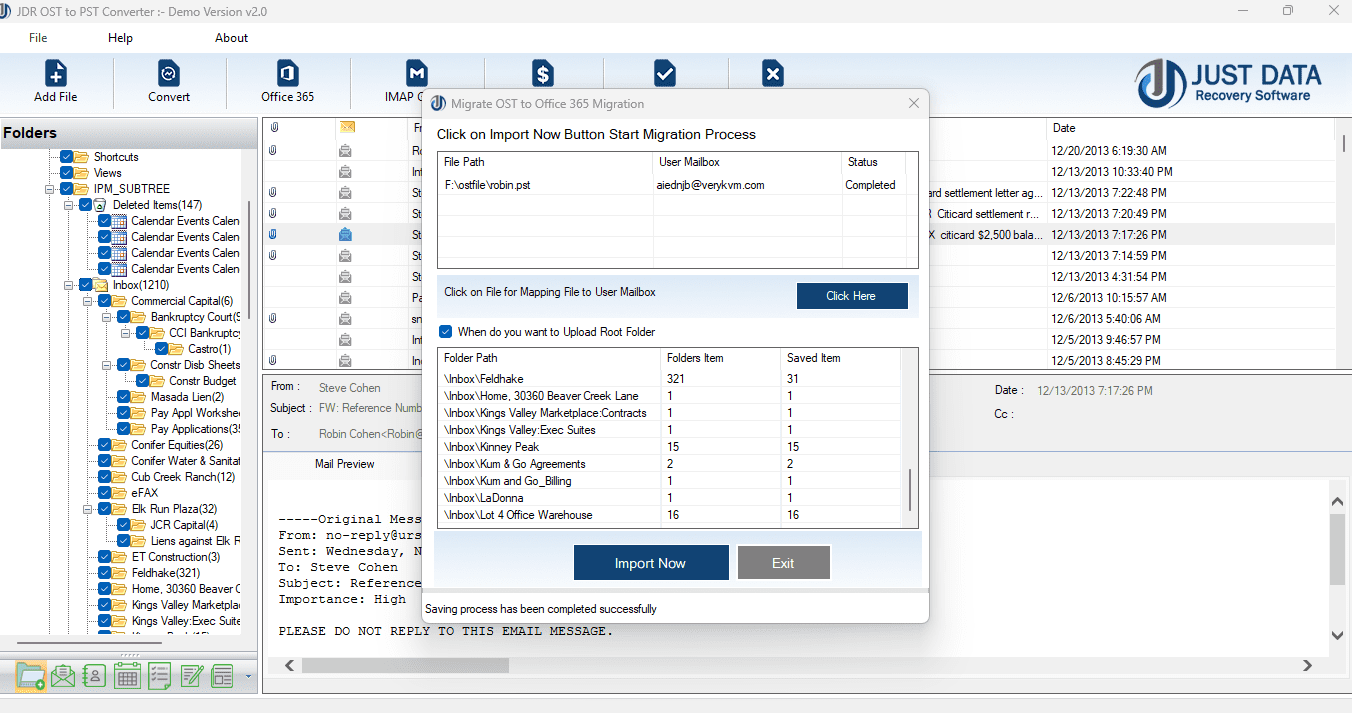Open the File menu
This screenshot has width=1352, height=713.
pyautogui.click(x=37, y=38)
